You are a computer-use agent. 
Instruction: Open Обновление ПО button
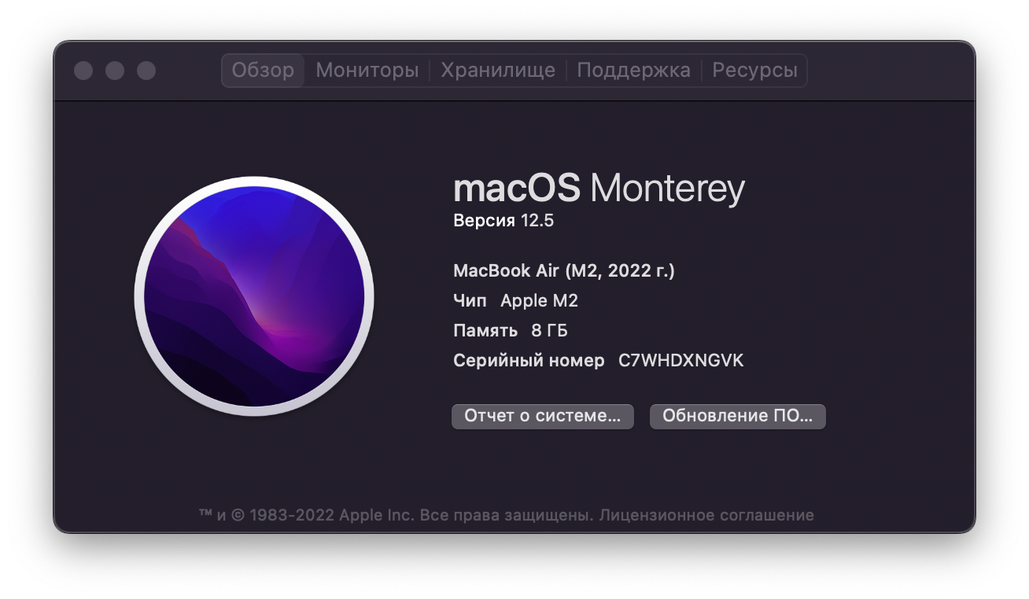click(x=738, y=416)
